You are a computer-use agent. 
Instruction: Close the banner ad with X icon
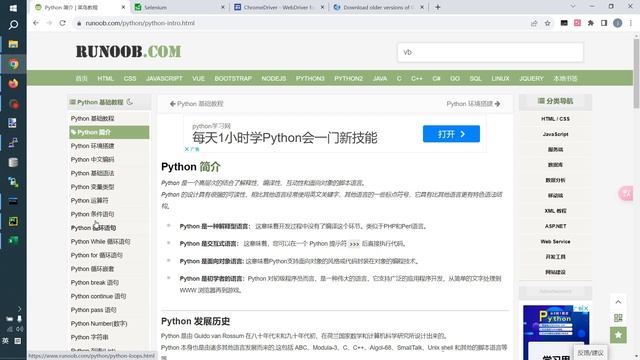(x=187, y=149)
